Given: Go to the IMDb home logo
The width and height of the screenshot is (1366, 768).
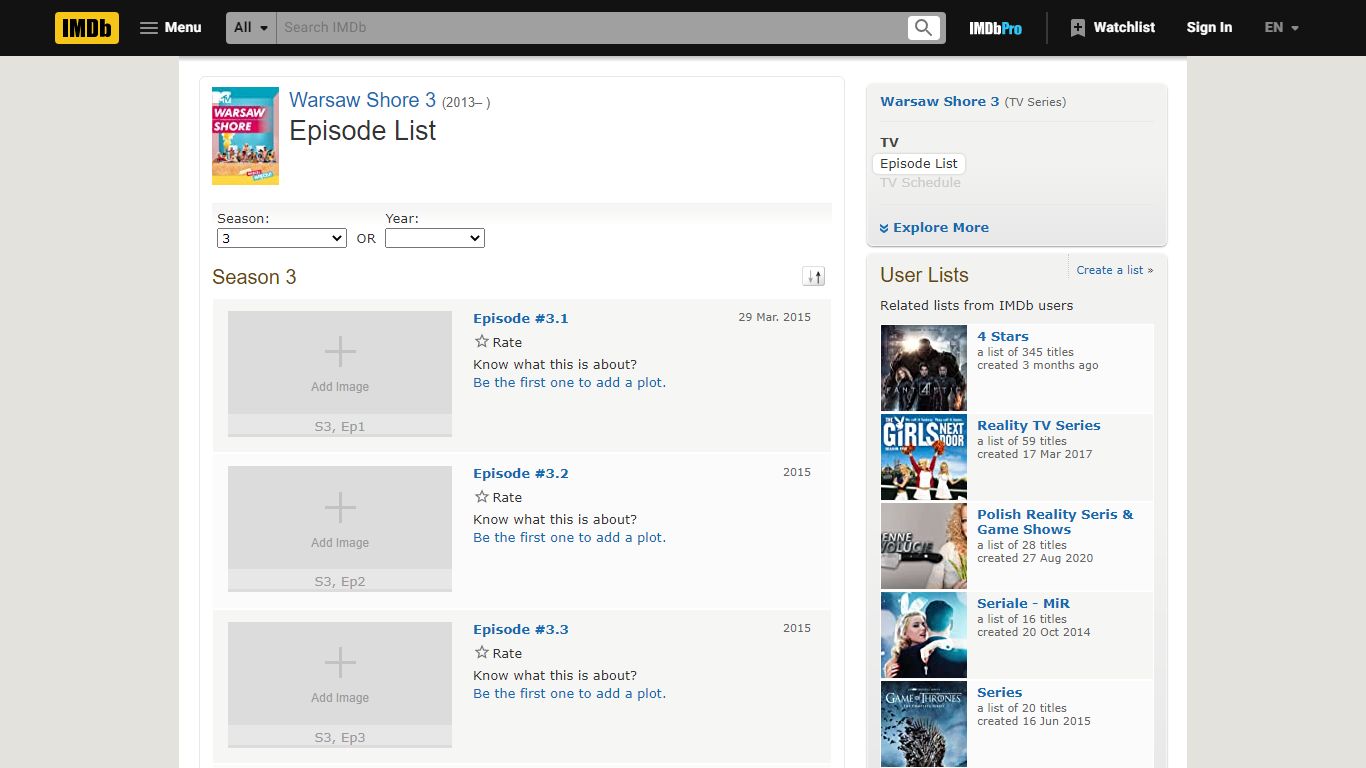Looking at the screenshot, I should point(87,28).
